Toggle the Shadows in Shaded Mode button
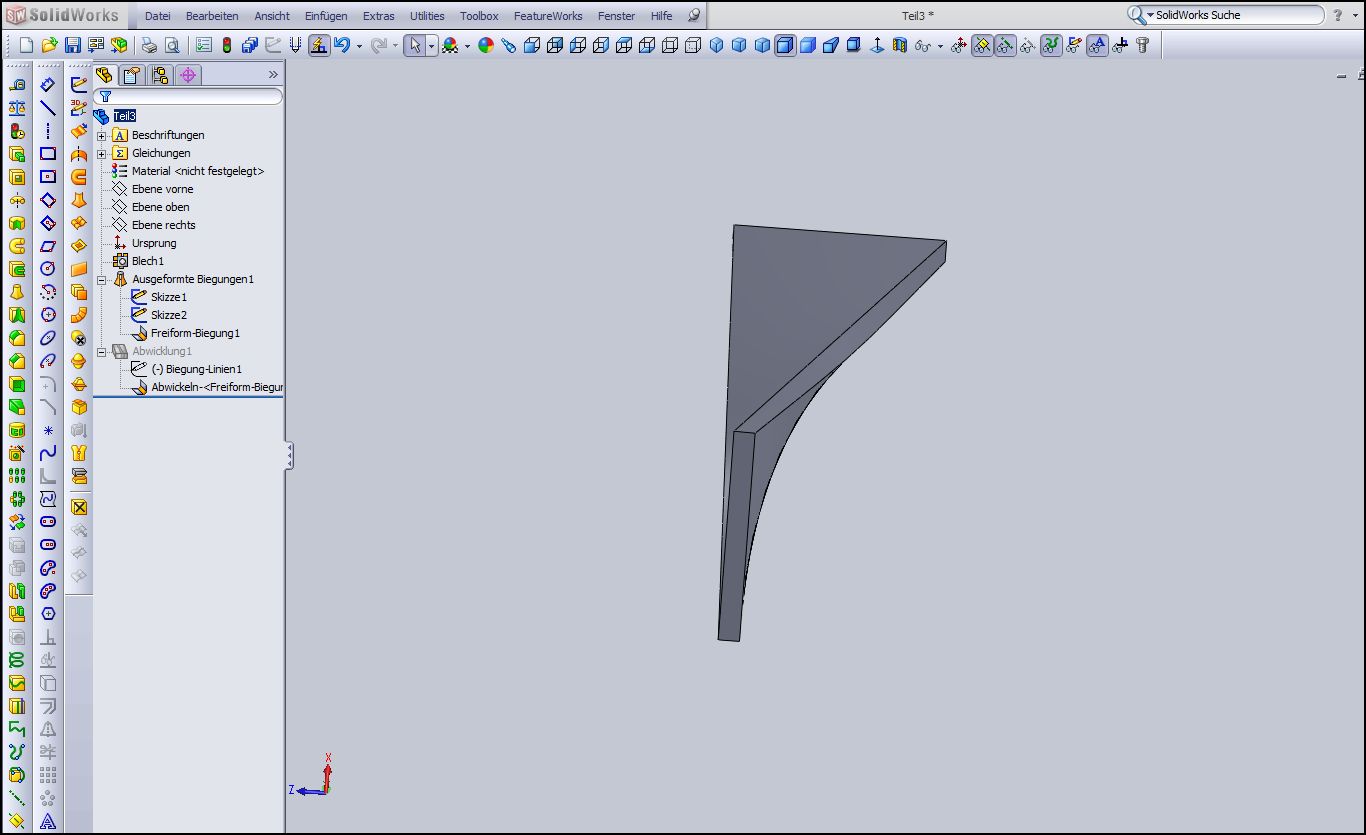The height and width of the screenshot is (835, 1366). point(854,45)
